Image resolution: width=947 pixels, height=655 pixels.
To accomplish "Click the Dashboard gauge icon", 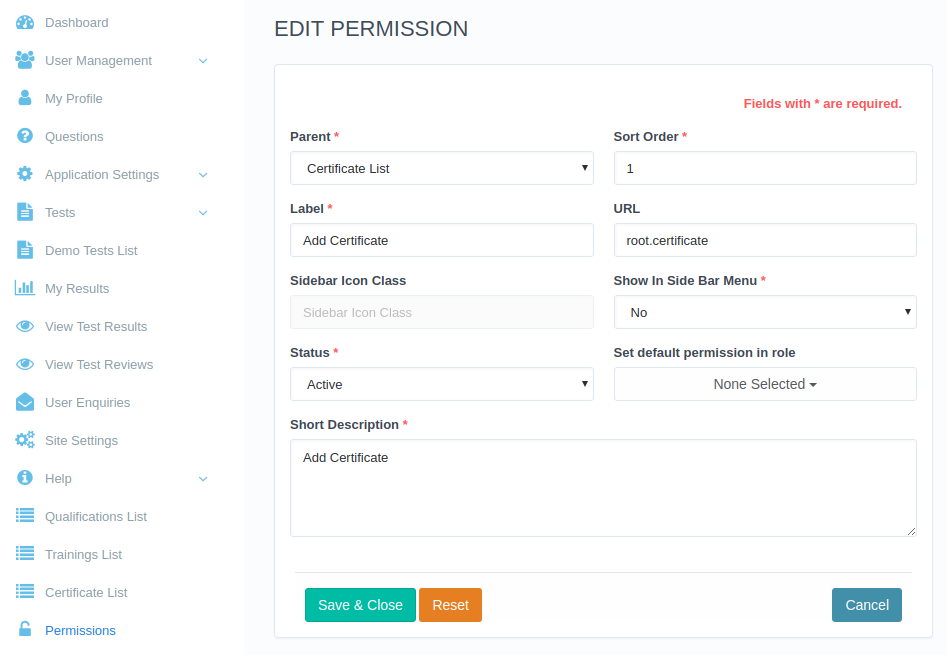I will [25, 23].
